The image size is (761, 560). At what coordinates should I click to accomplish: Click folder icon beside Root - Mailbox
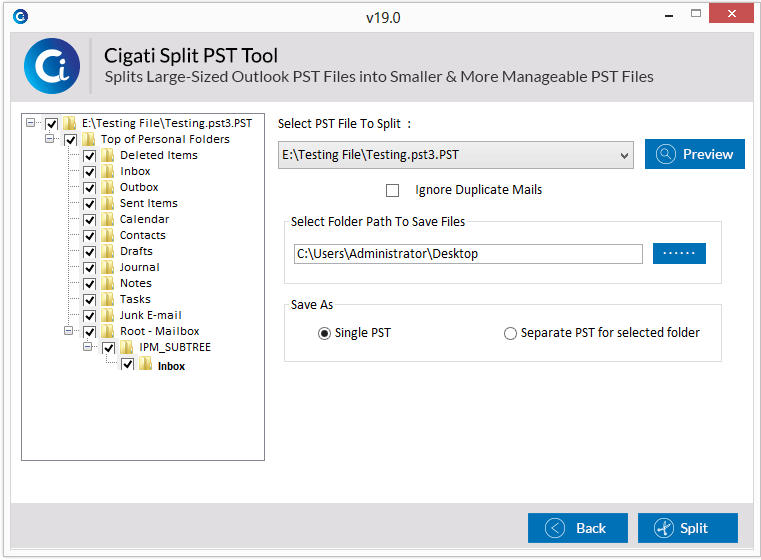[x=108, y=331]
